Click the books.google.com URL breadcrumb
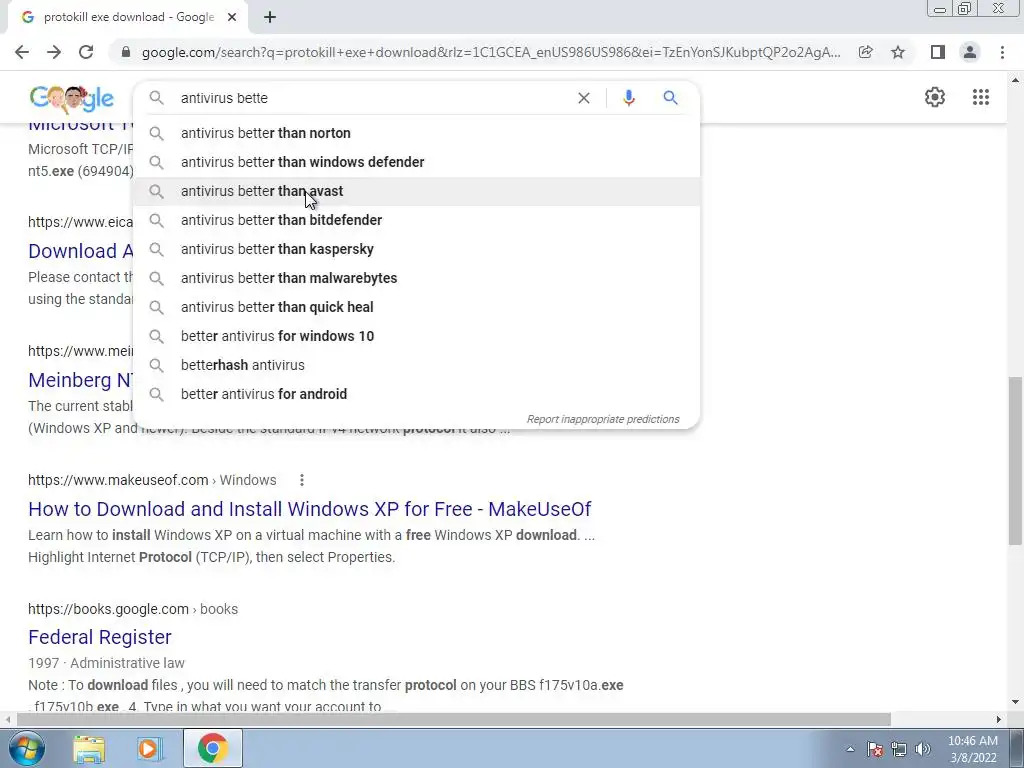The image size is (1024, 768). pyautogui.click(x=133, y=609)
